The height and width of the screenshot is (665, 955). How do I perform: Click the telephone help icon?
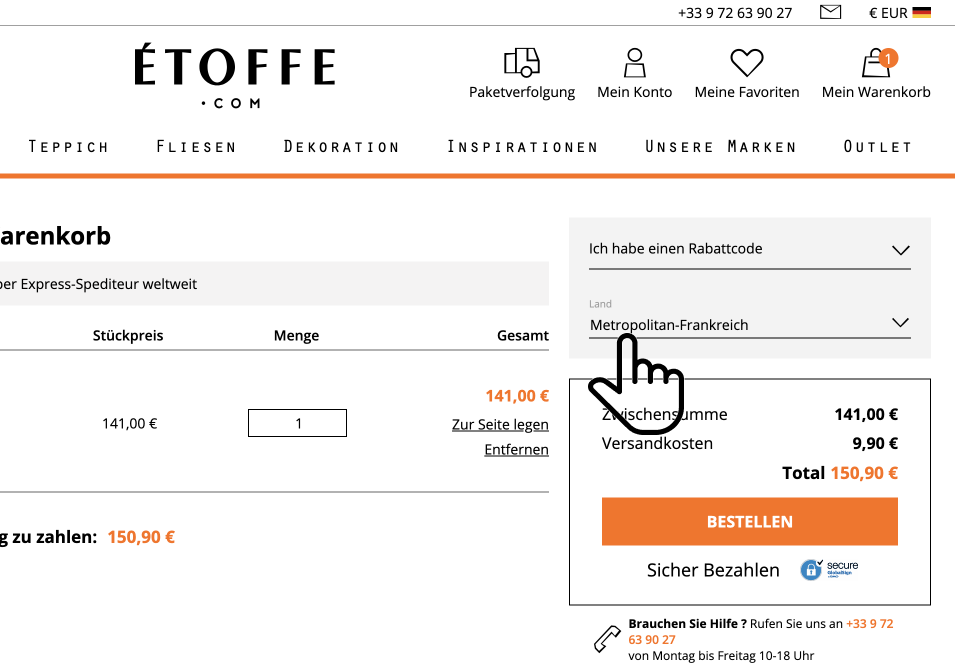pyautogui.click(x=607, y=638)
